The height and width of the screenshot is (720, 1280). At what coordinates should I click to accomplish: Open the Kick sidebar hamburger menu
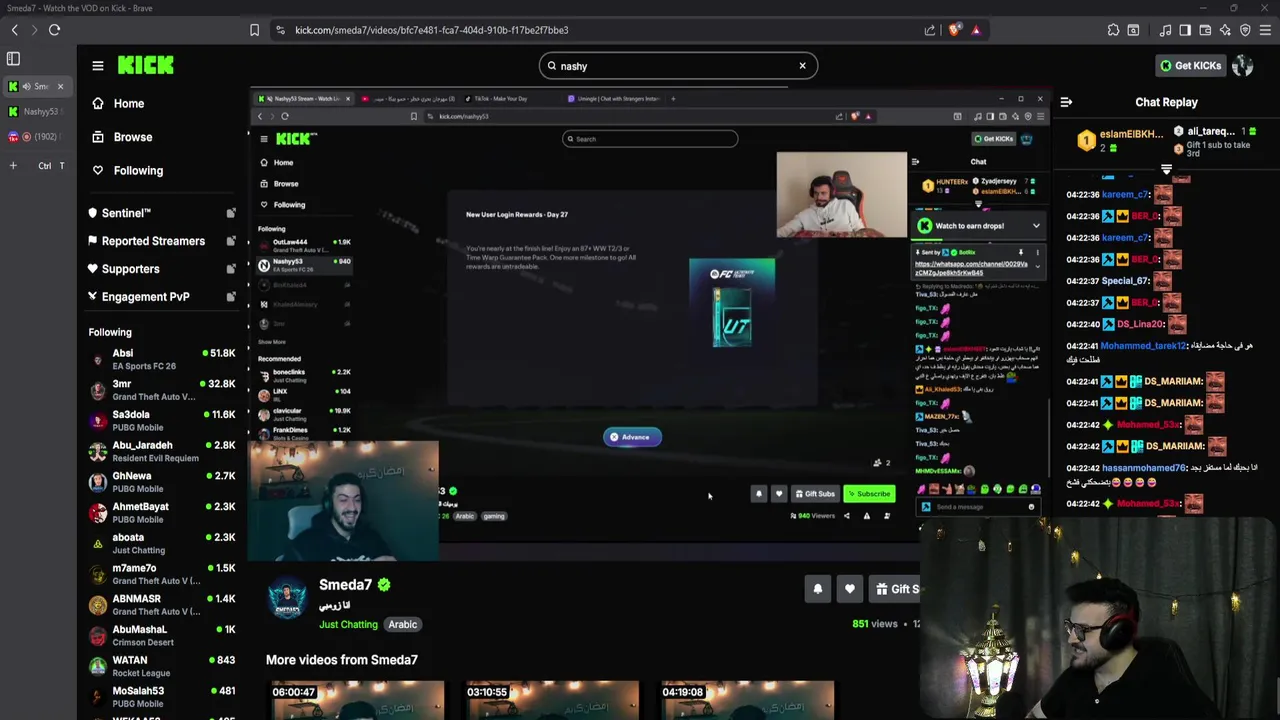[98, 66]
